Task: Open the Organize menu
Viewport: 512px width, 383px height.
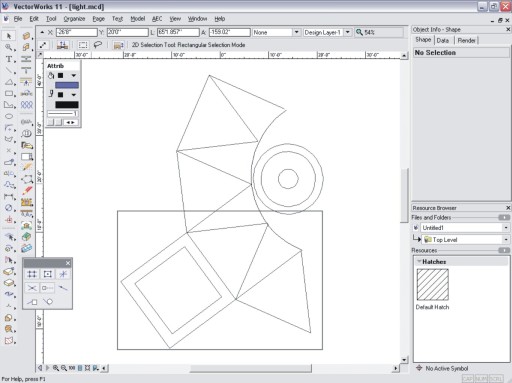Action: click(x=74, y=19)
